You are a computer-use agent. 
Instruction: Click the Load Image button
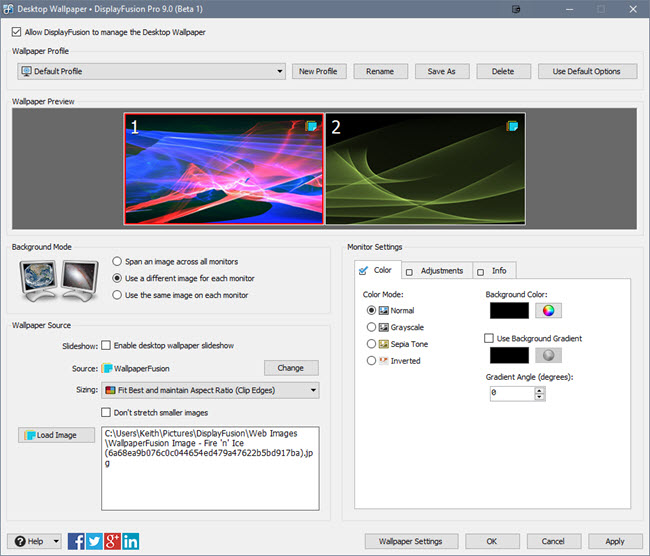56,435
